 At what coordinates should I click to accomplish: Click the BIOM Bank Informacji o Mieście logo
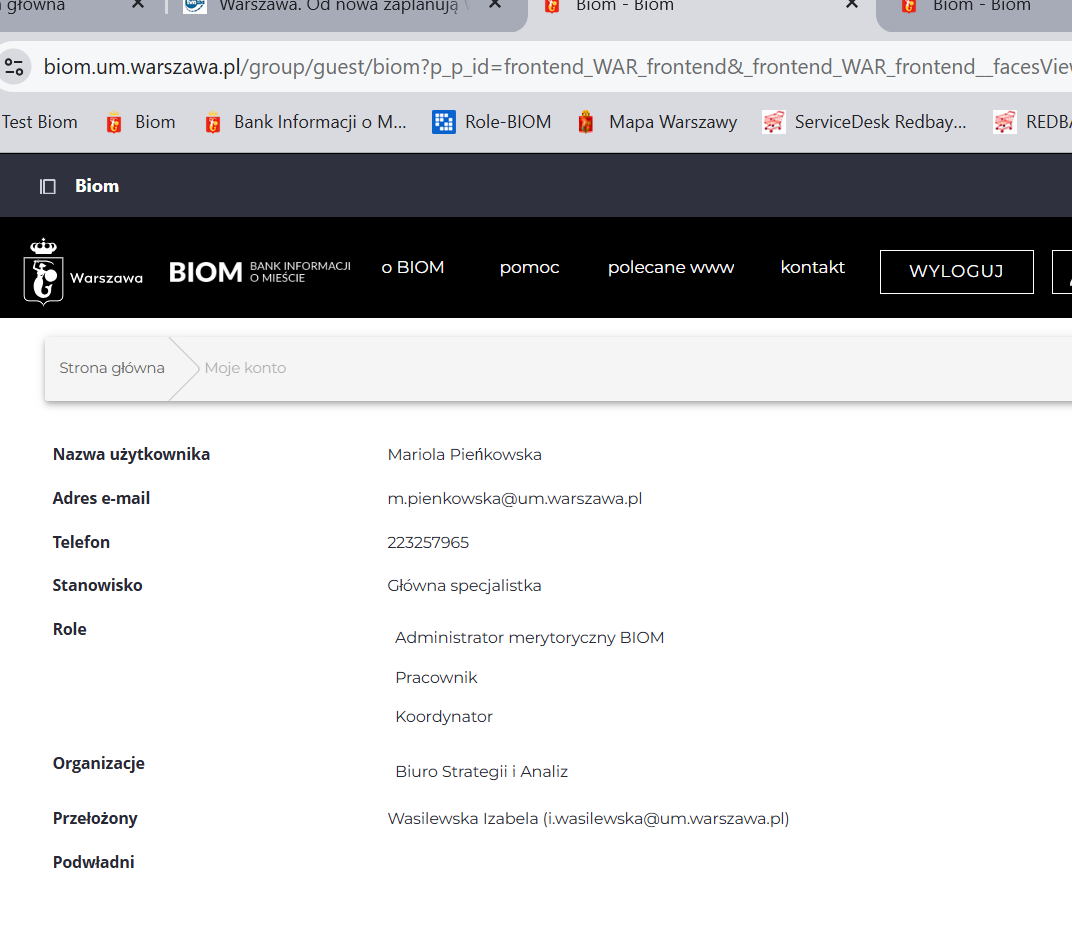(x=259, y=271)
